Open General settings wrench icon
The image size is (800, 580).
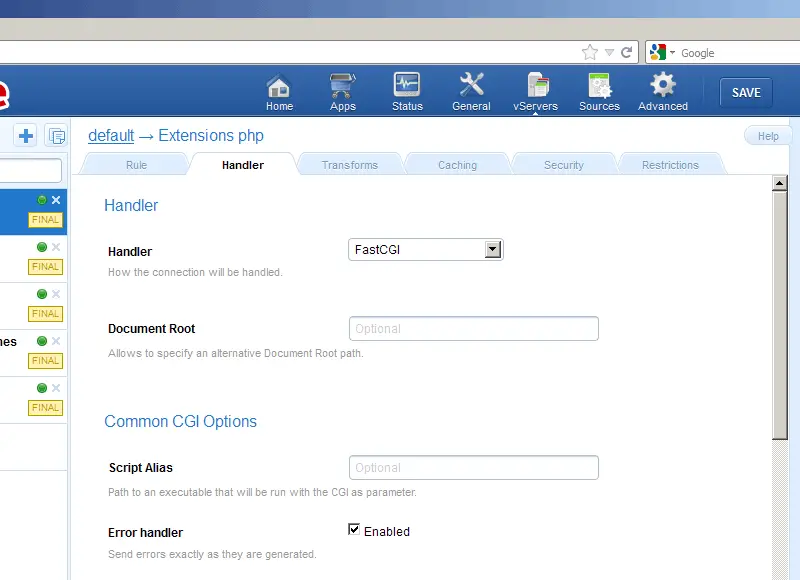click(471, 92)
